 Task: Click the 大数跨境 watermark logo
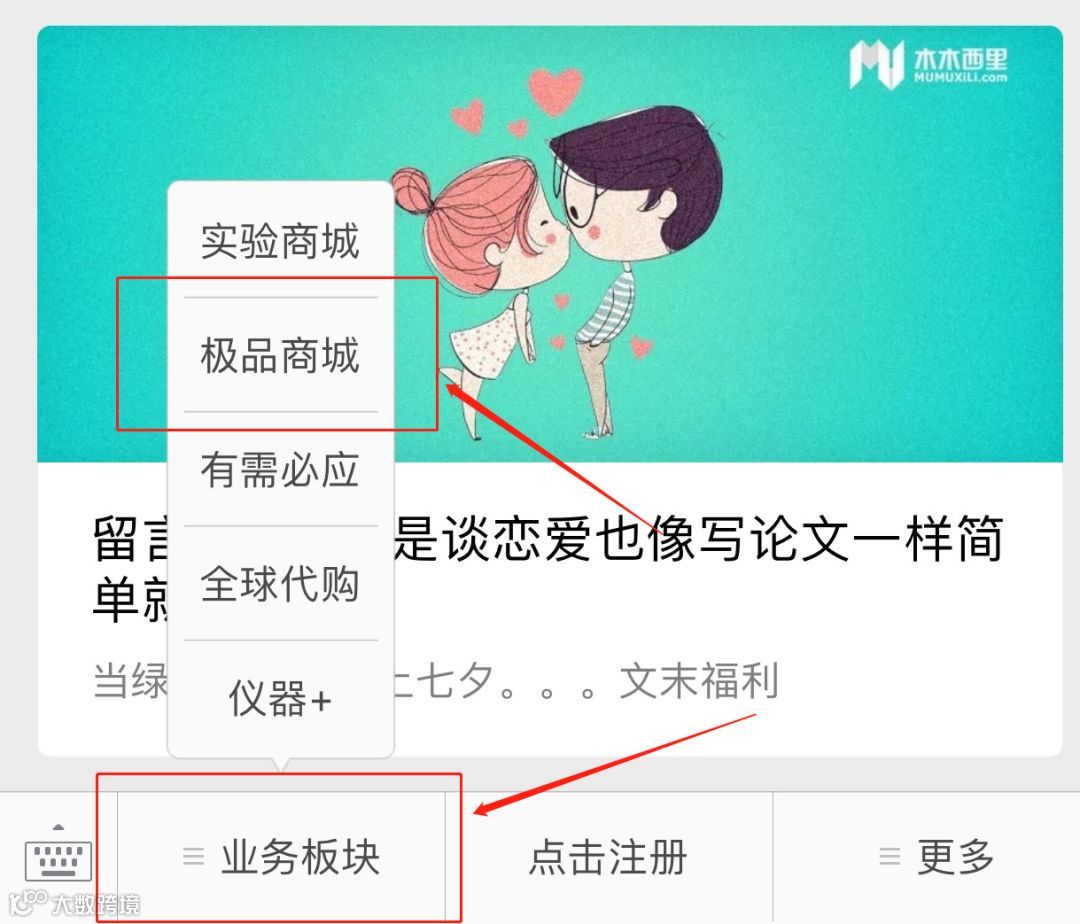pos(74,903)
